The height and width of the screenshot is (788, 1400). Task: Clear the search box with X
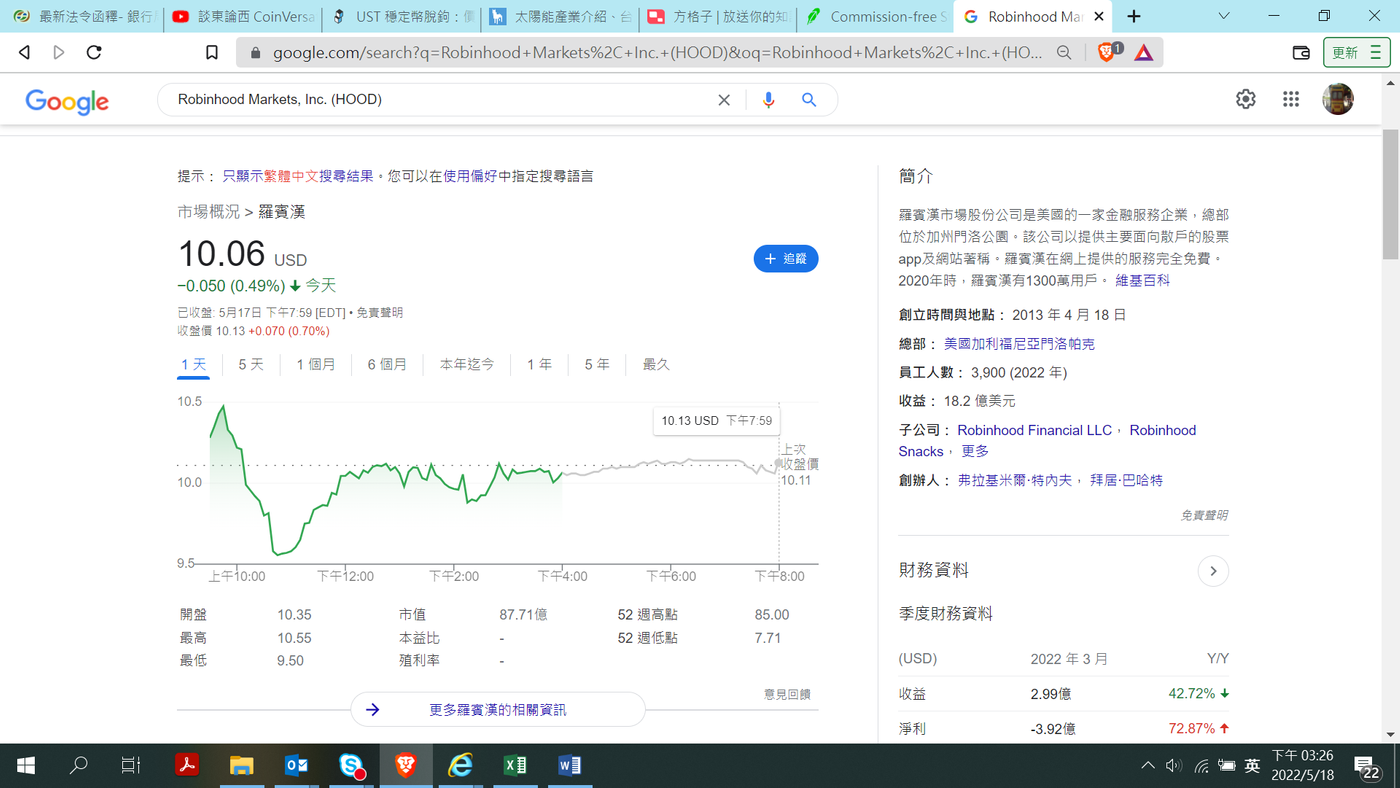pyautogui.click(x=724, y=100)
